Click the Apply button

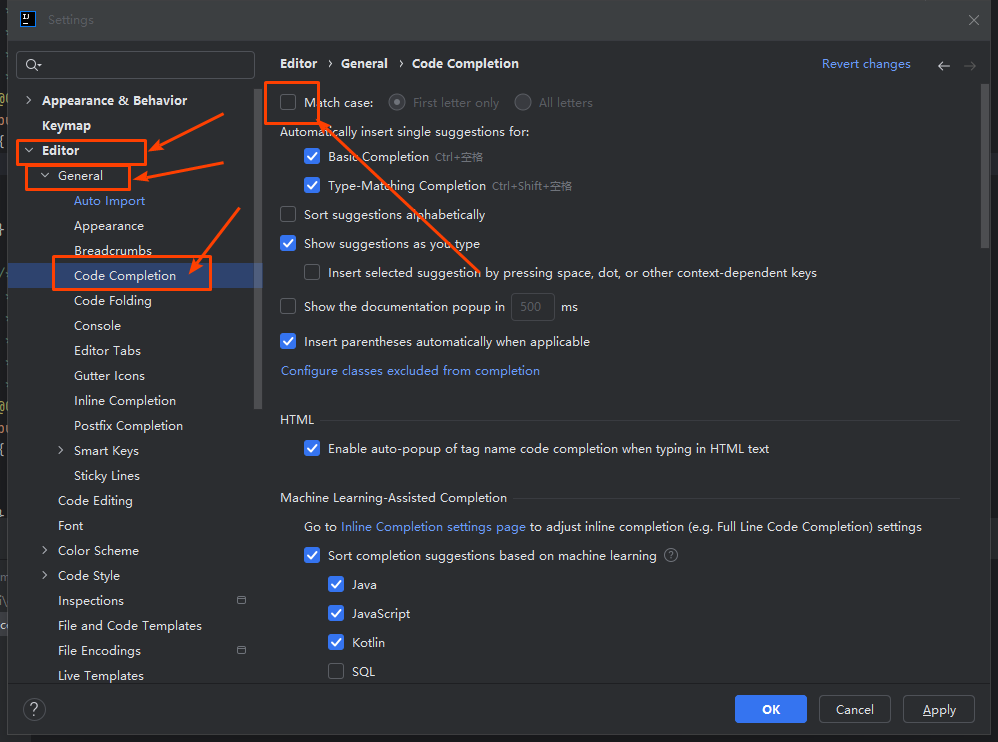tap(939, 709)
